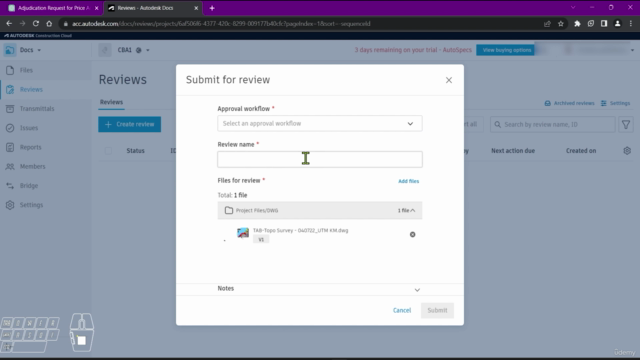Remove the TAB-Topo Survey file from review
This screenshot has height=360, width=640.
pos(413,234)
